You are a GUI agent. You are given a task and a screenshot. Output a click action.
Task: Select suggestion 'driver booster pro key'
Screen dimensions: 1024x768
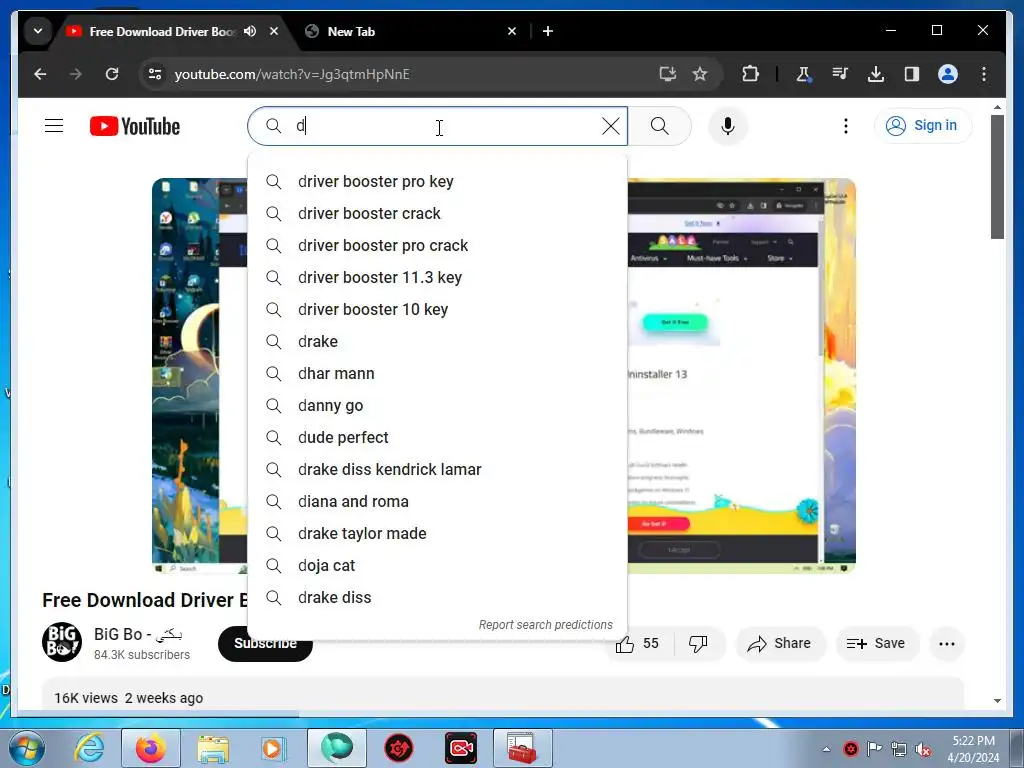coord(438,182)
